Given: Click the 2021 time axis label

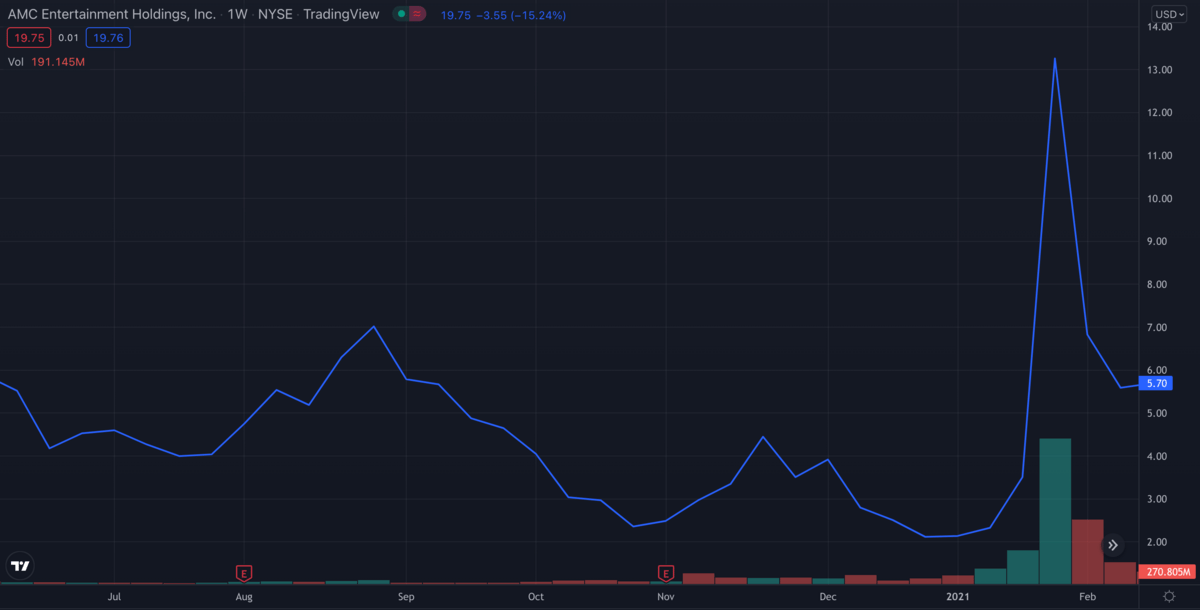Looking at the screenshot, I should [x=958, y=597].
